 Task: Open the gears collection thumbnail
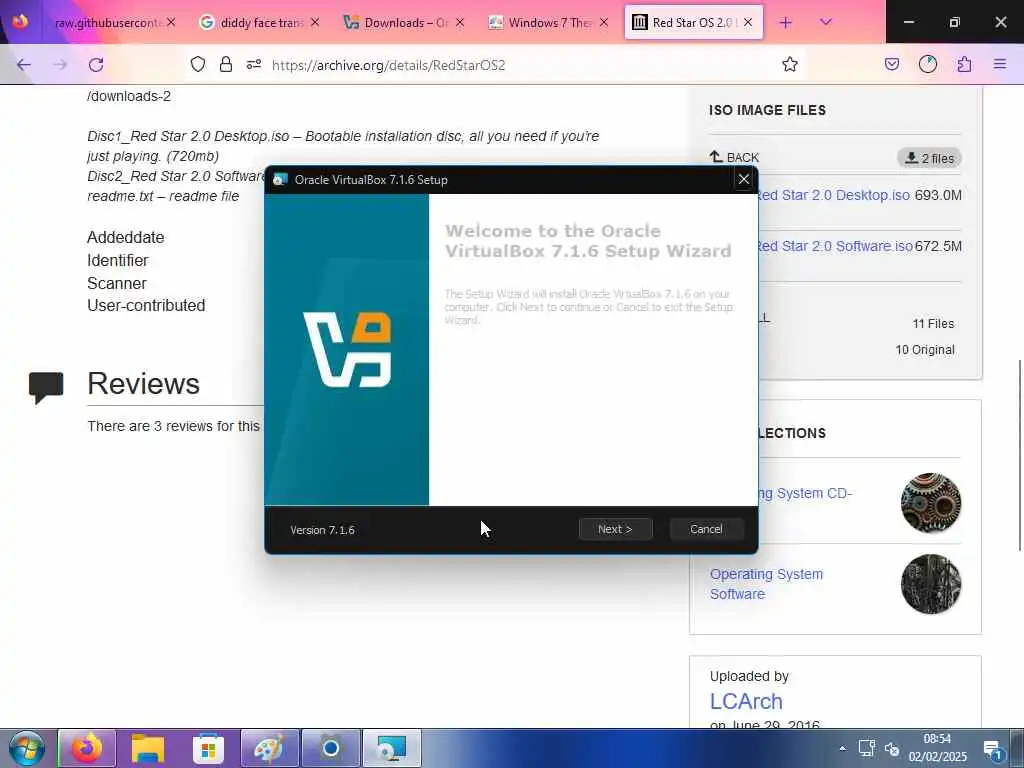click(x=931, y=502)
